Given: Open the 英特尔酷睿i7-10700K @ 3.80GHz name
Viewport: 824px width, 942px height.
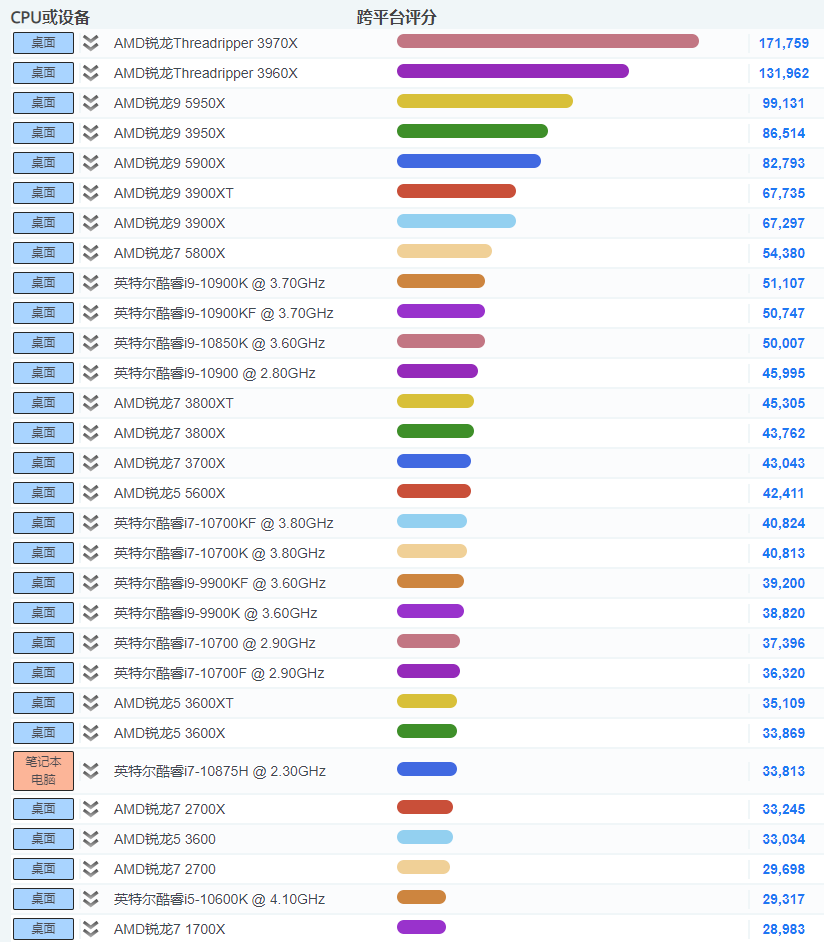Looking at the screenshot, I should pyautogui.click(x=219, y=553).
